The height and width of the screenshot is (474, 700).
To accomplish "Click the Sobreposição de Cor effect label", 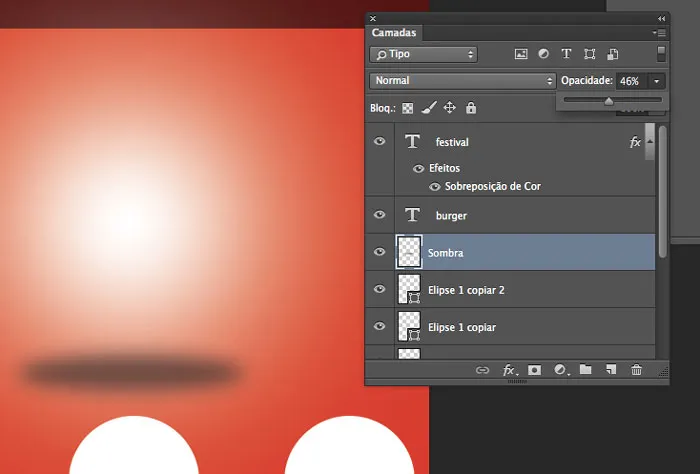I will (492, 187).
